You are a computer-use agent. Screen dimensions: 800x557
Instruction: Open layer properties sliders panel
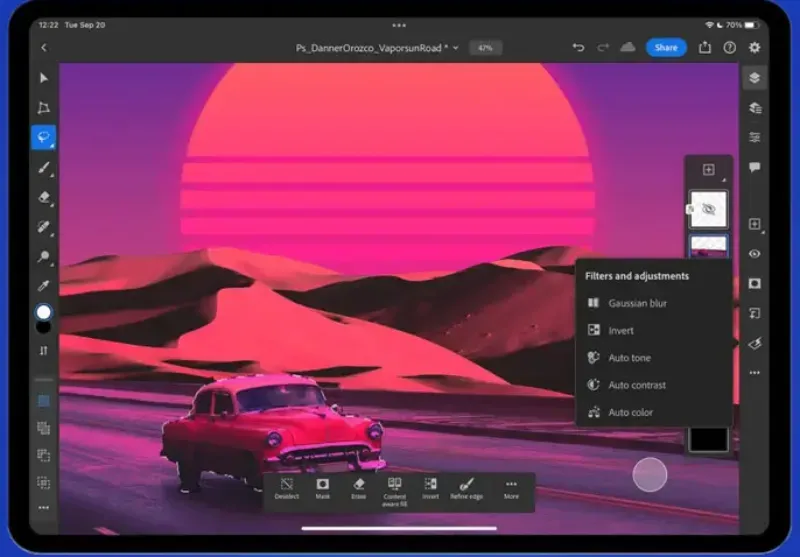755,137
